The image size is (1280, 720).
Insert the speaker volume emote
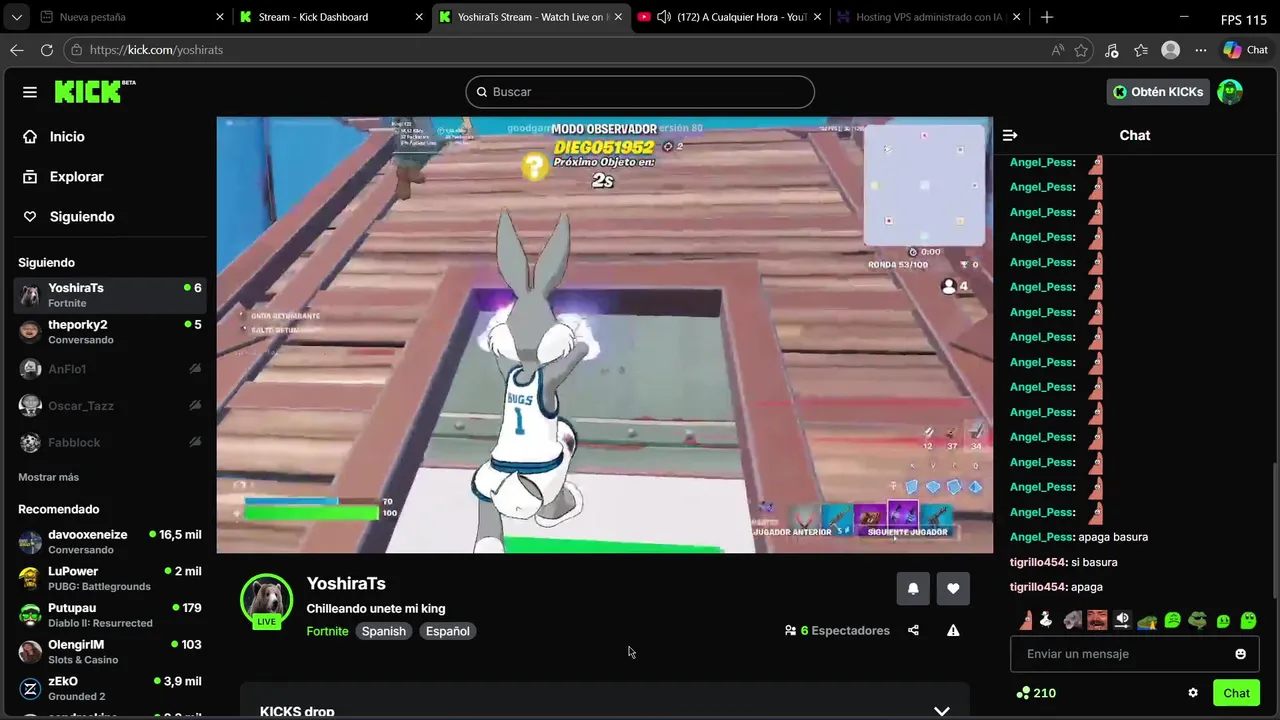[x=1122, y=620]
